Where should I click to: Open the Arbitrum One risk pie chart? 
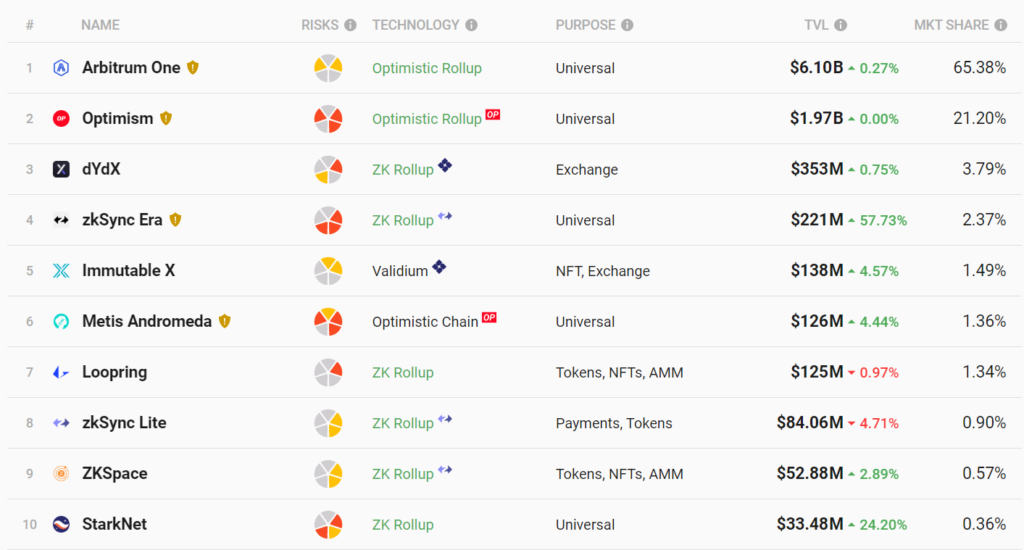328,68
